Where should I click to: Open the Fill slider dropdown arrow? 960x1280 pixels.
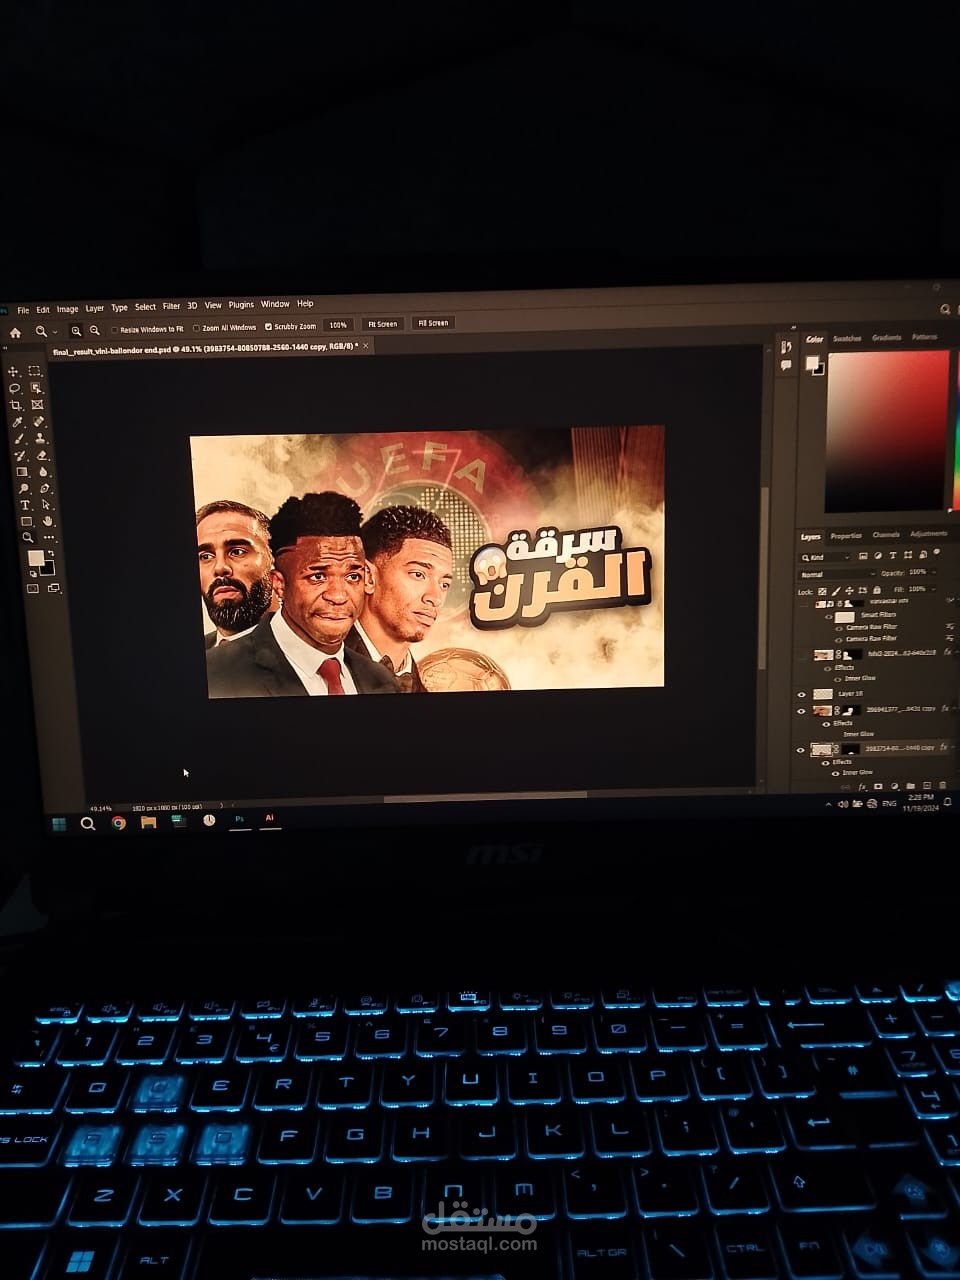tap(934, 589)
